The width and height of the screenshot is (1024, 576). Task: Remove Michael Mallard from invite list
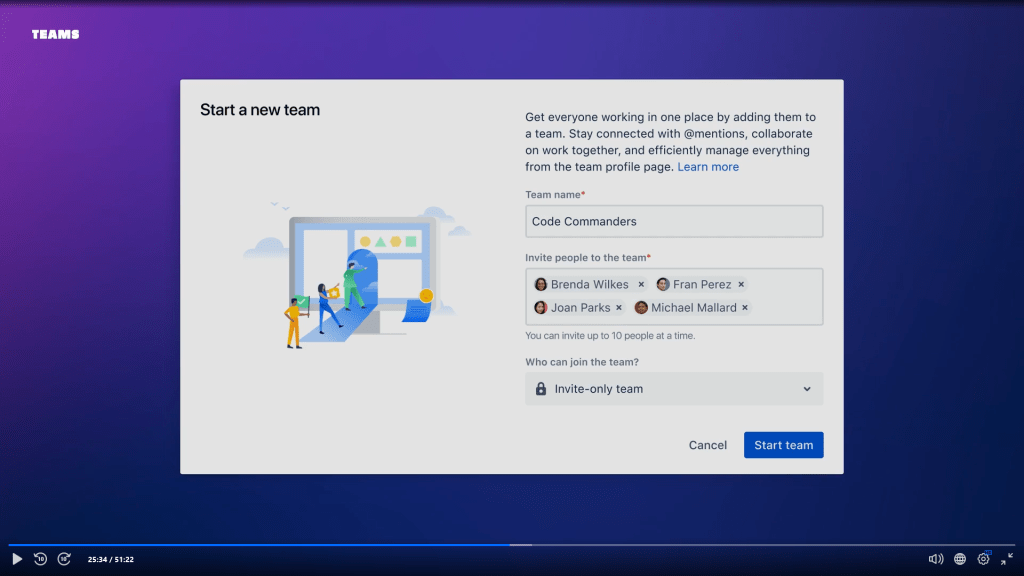pos(745,308)
